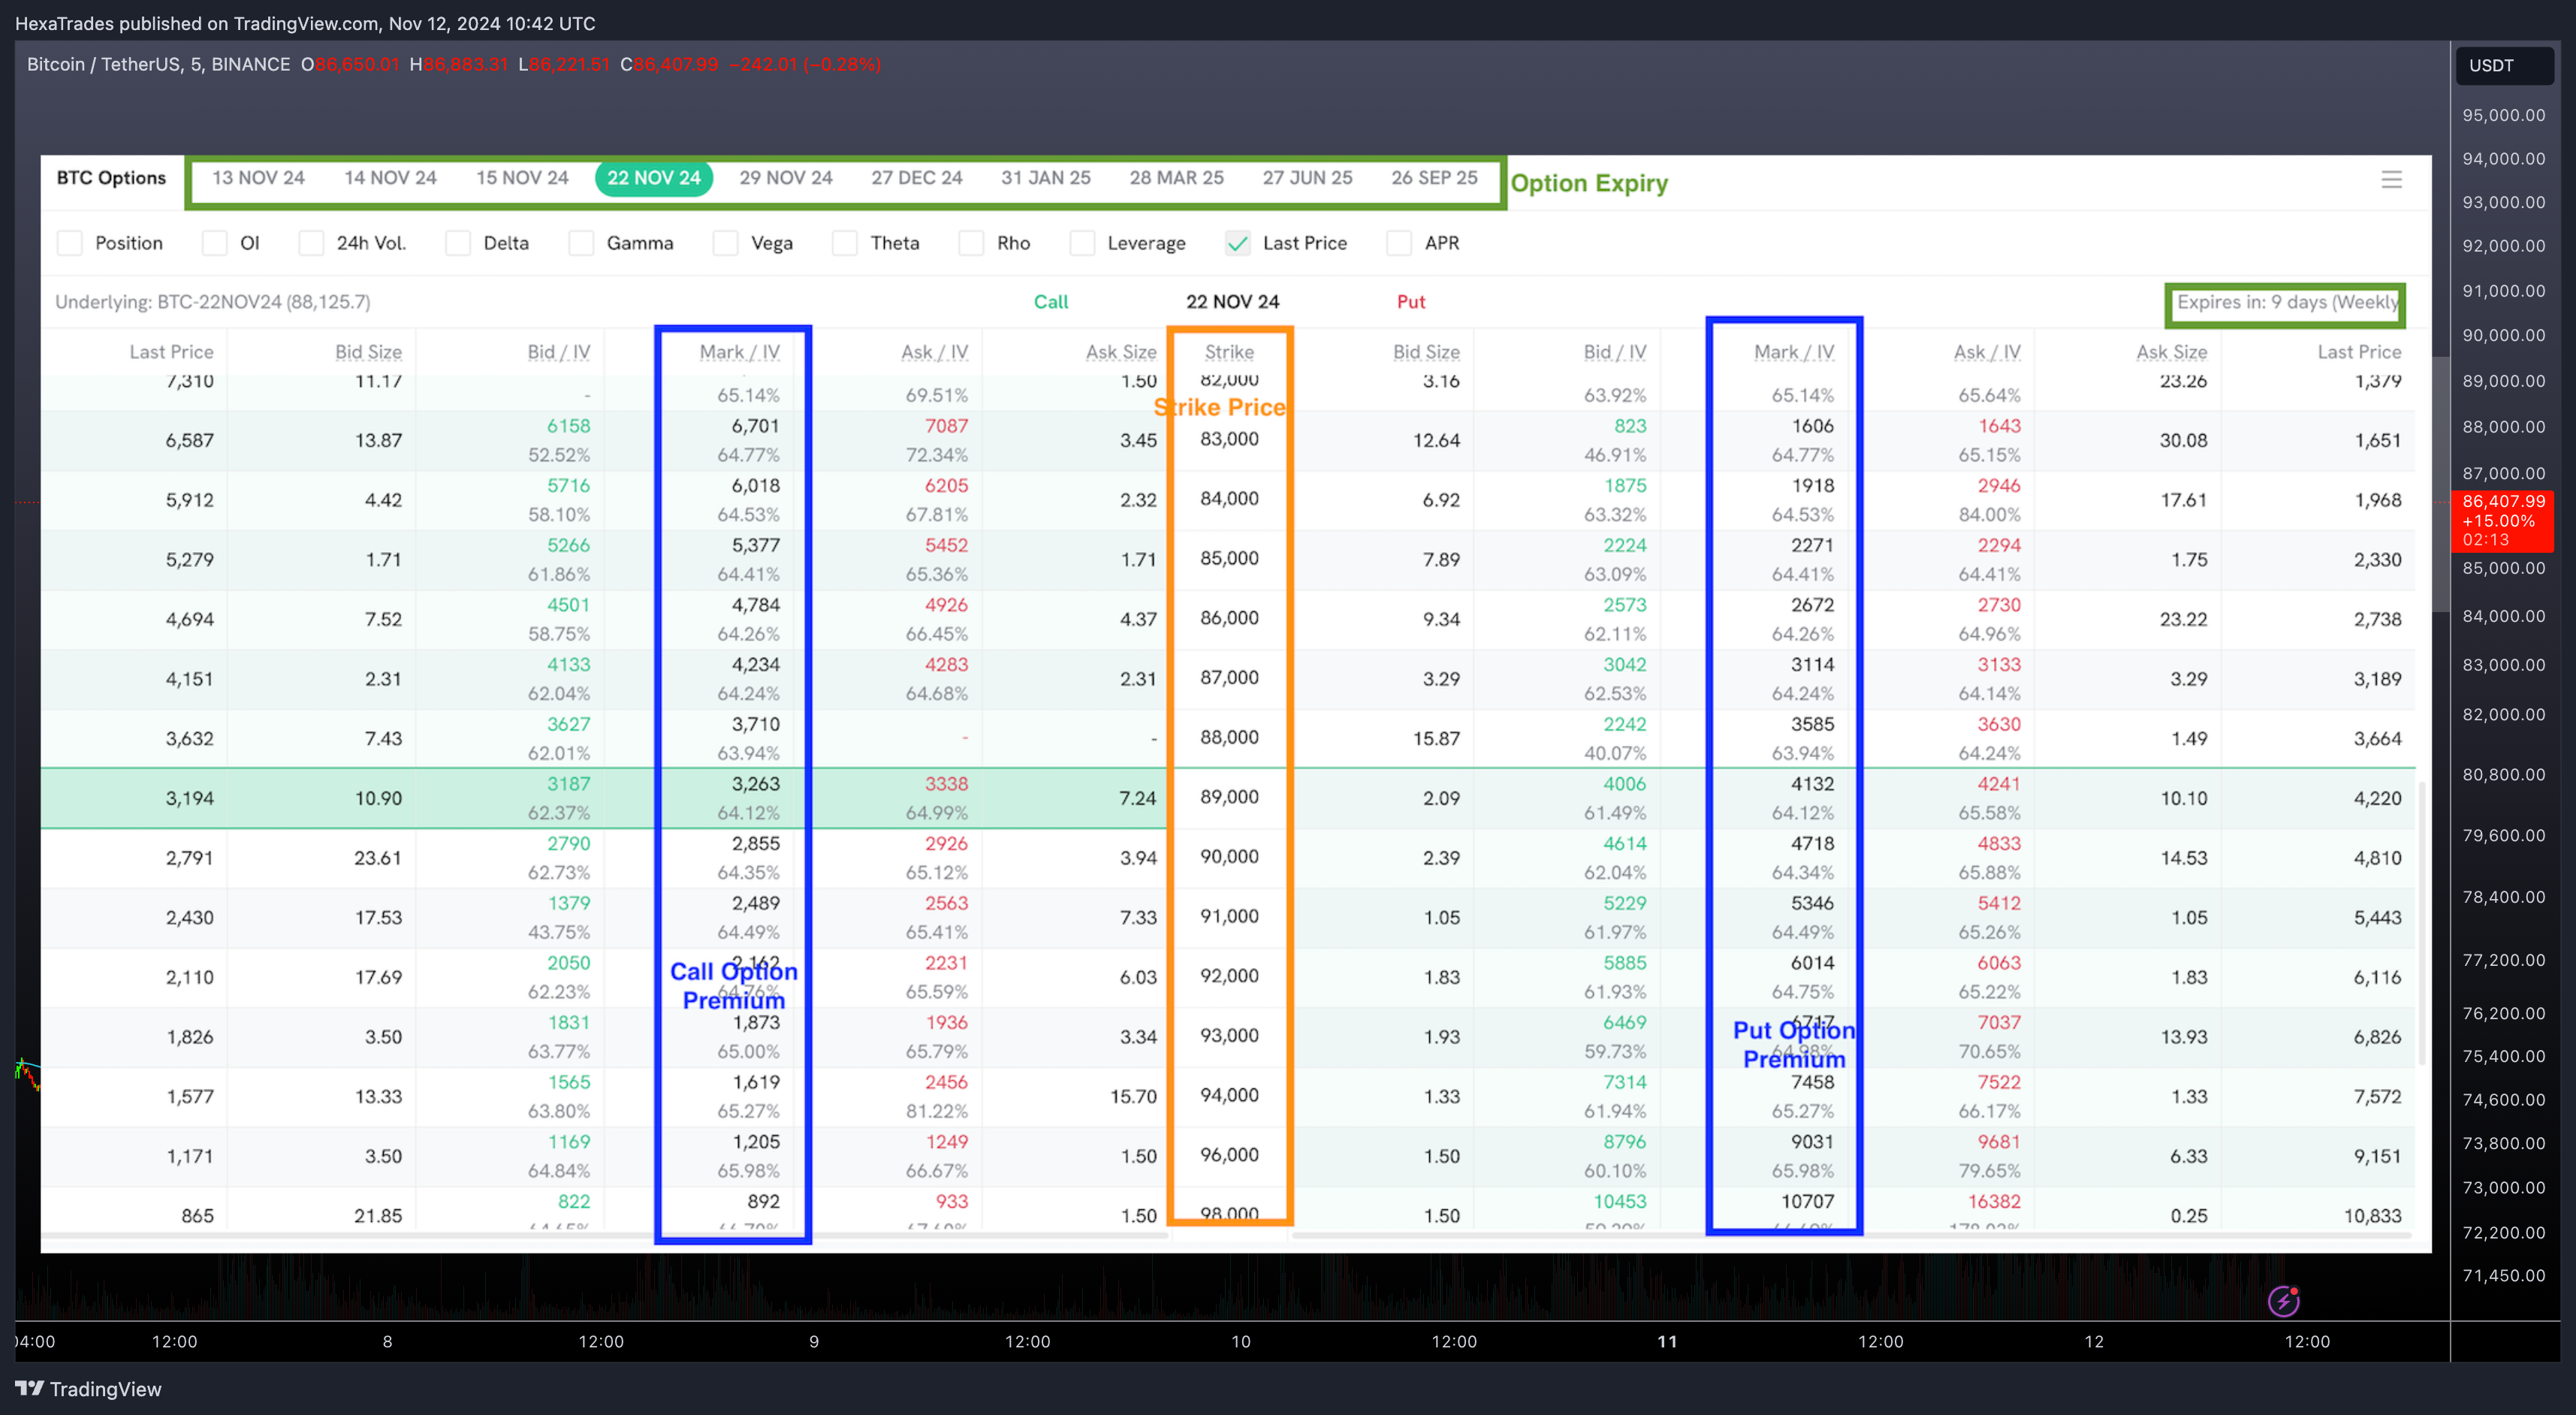This screenshot has width=2576, height=1415.
Task: Click the TradingView logo
Action: 88,1389
